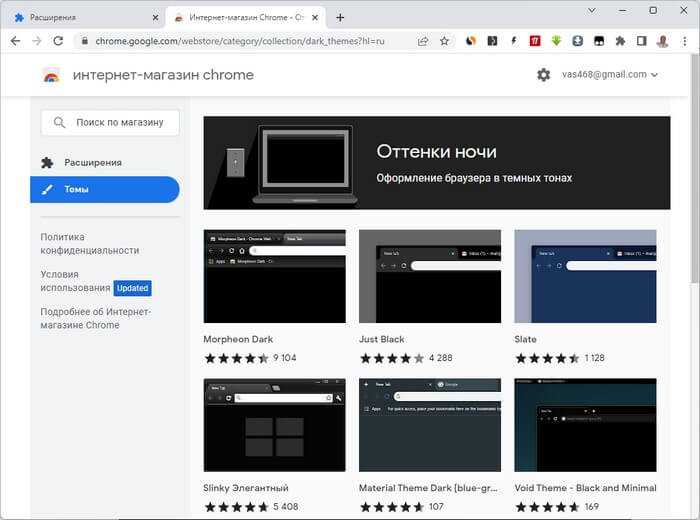Click the orange circle extension icon
700x520 pixels.
pos(471,41)
